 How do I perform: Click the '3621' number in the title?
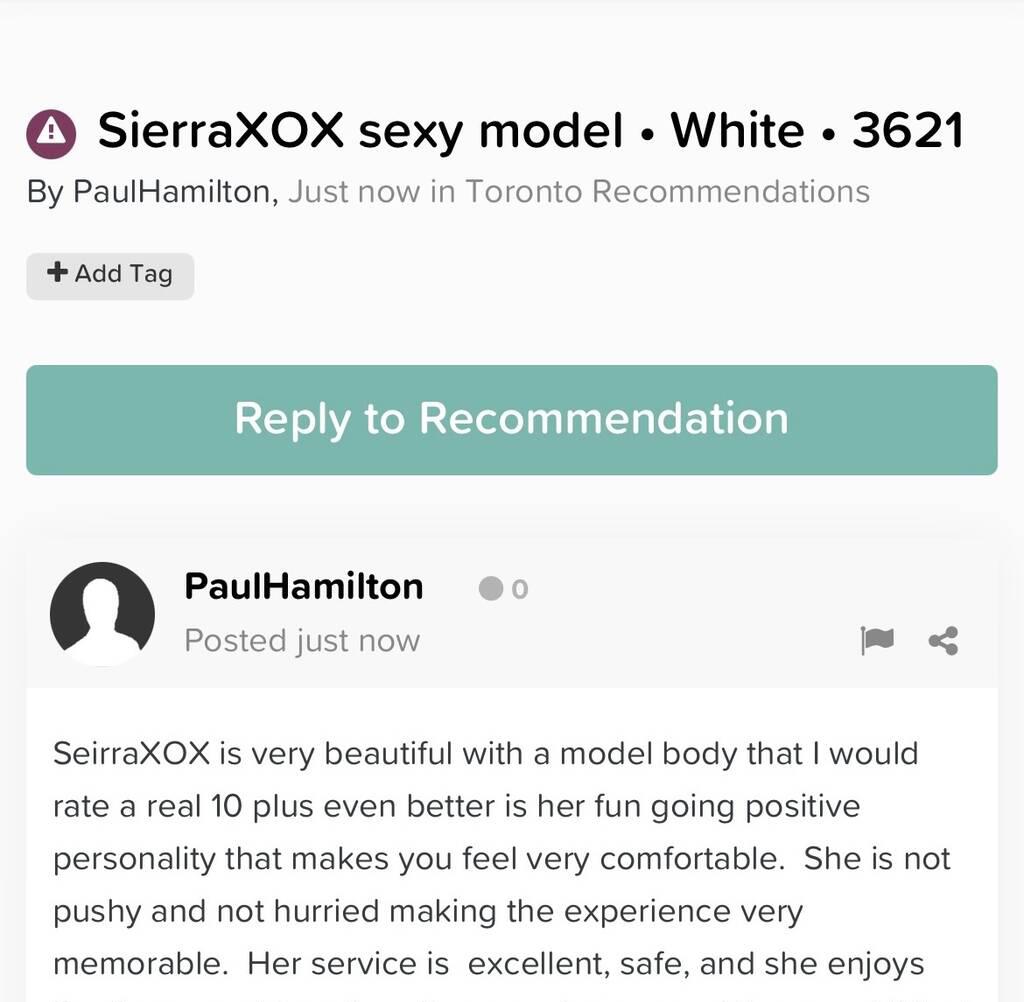pos(907,131)
